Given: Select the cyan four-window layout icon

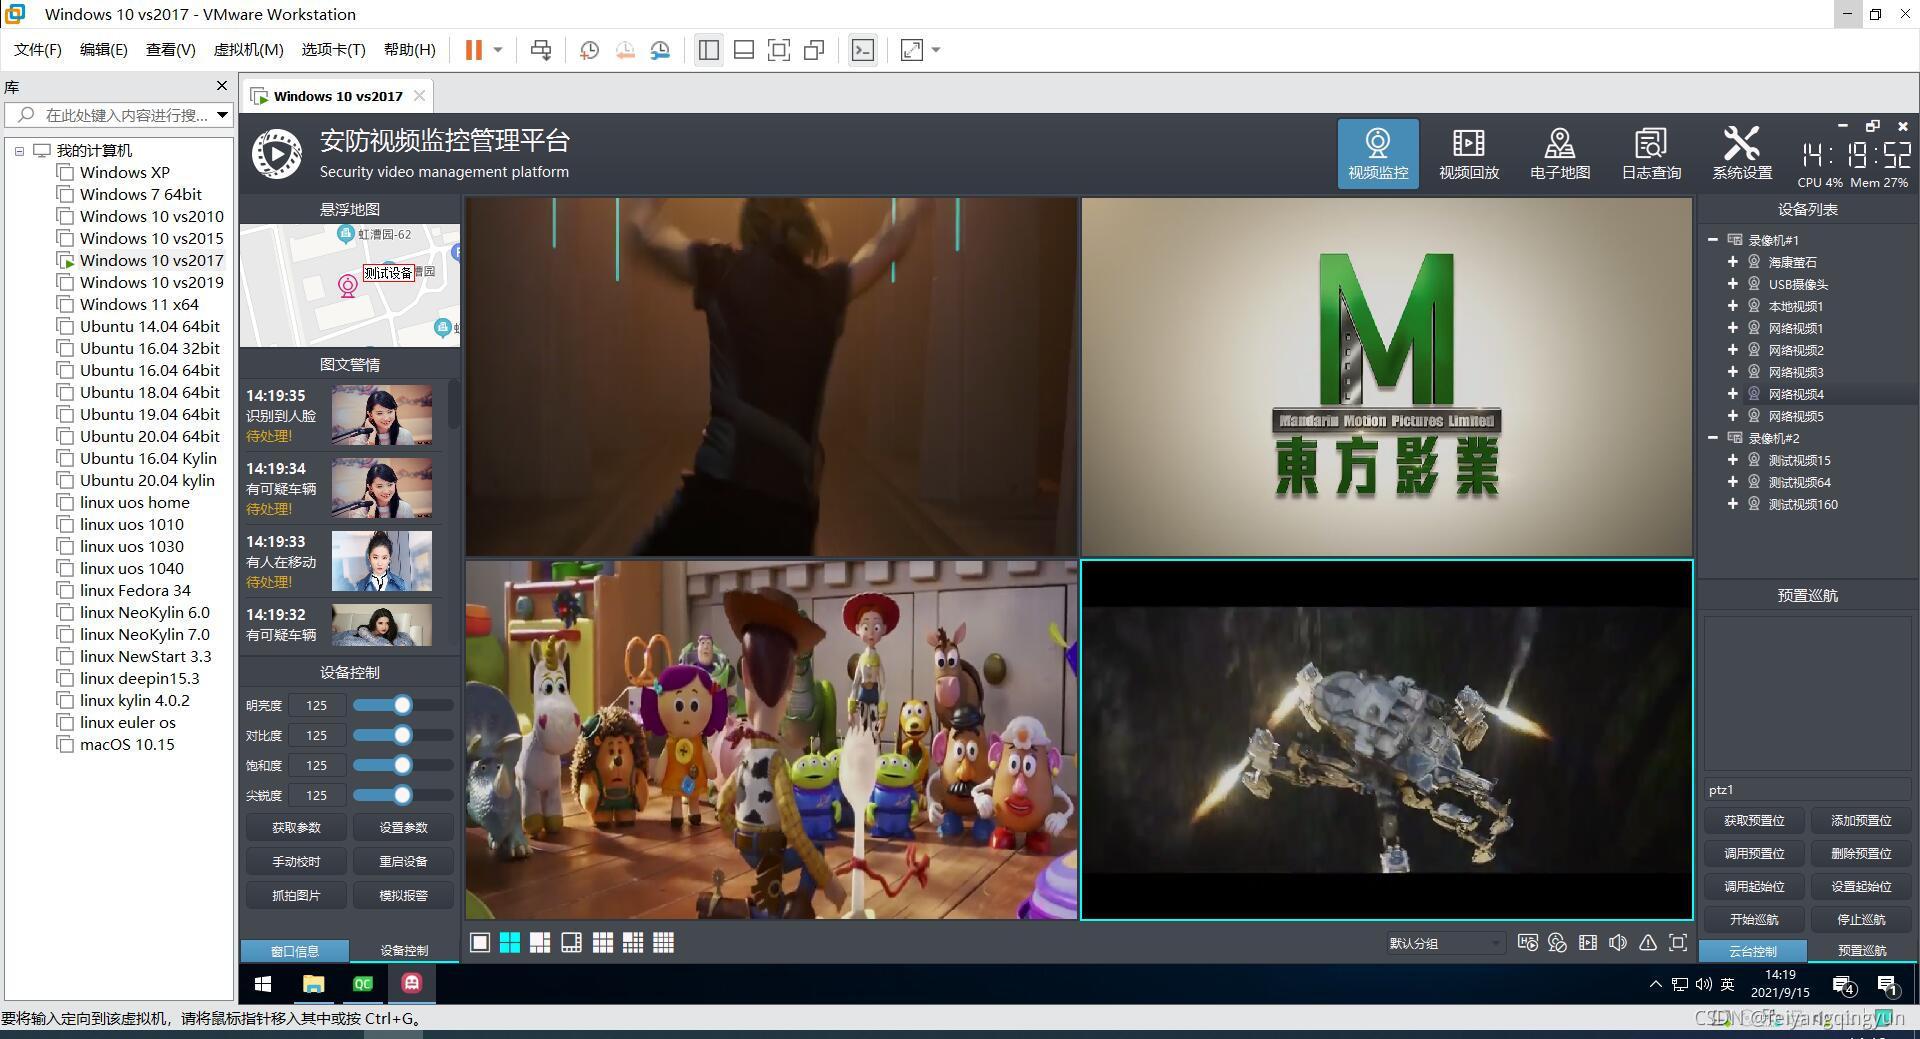Looking at the screenshot, I should point(510,943).
